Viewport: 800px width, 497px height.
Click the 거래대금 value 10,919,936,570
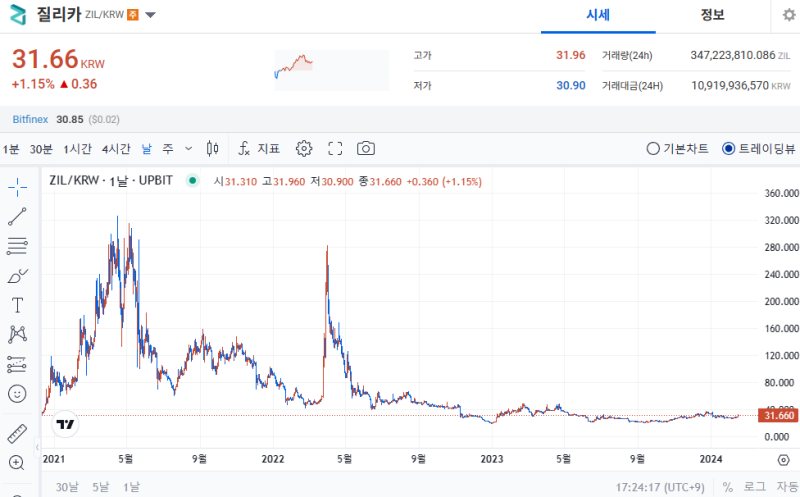[730, 85]
